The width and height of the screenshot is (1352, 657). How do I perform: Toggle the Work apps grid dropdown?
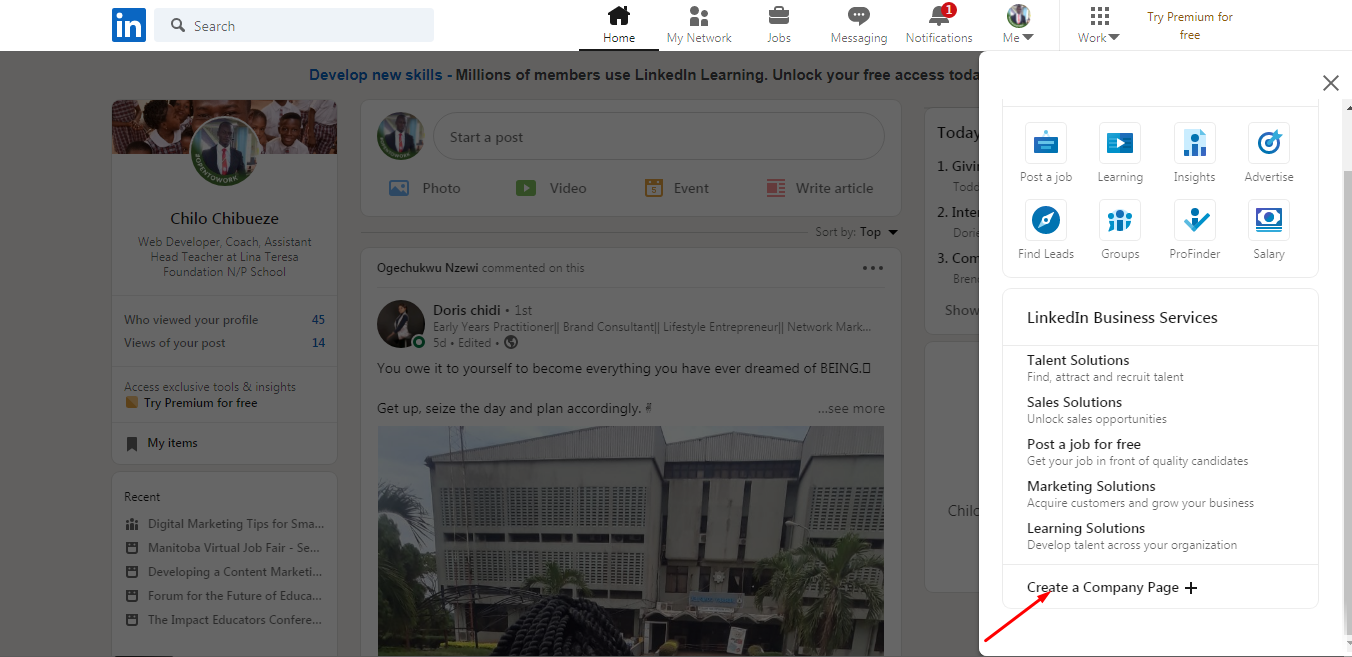pyautogui.click(x=1099, y=25)
